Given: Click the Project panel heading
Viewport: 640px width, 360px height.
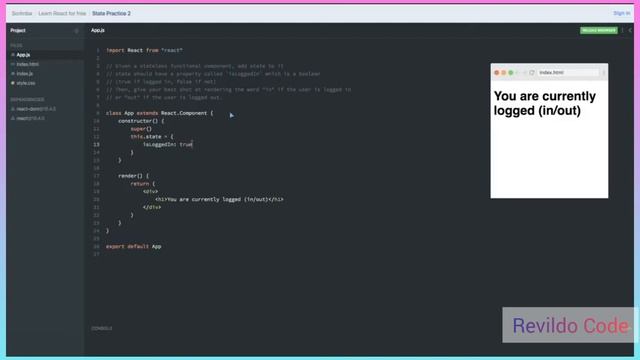Looking at the screenshot, I should click(x=18, y=31).
